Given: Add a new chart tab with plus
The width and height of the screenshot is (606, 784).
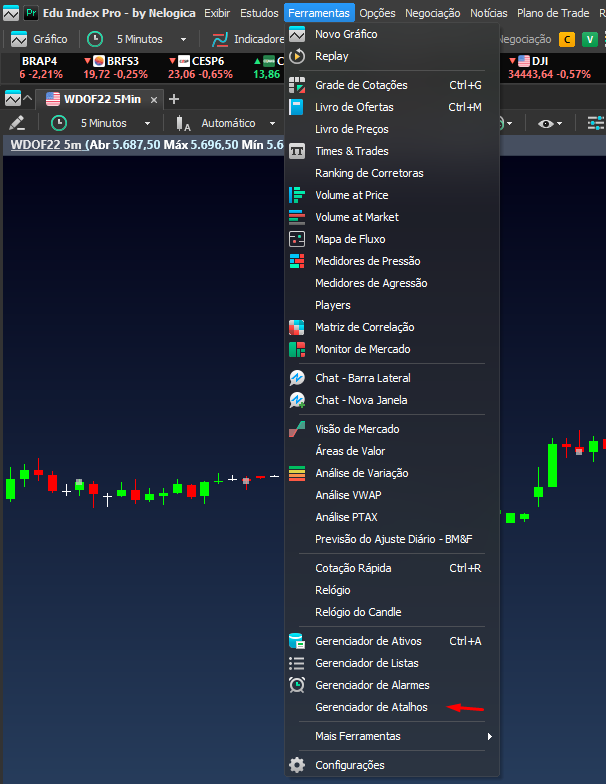Looking at the screenshot, I should pyautogui.click(x=174, y=99).
